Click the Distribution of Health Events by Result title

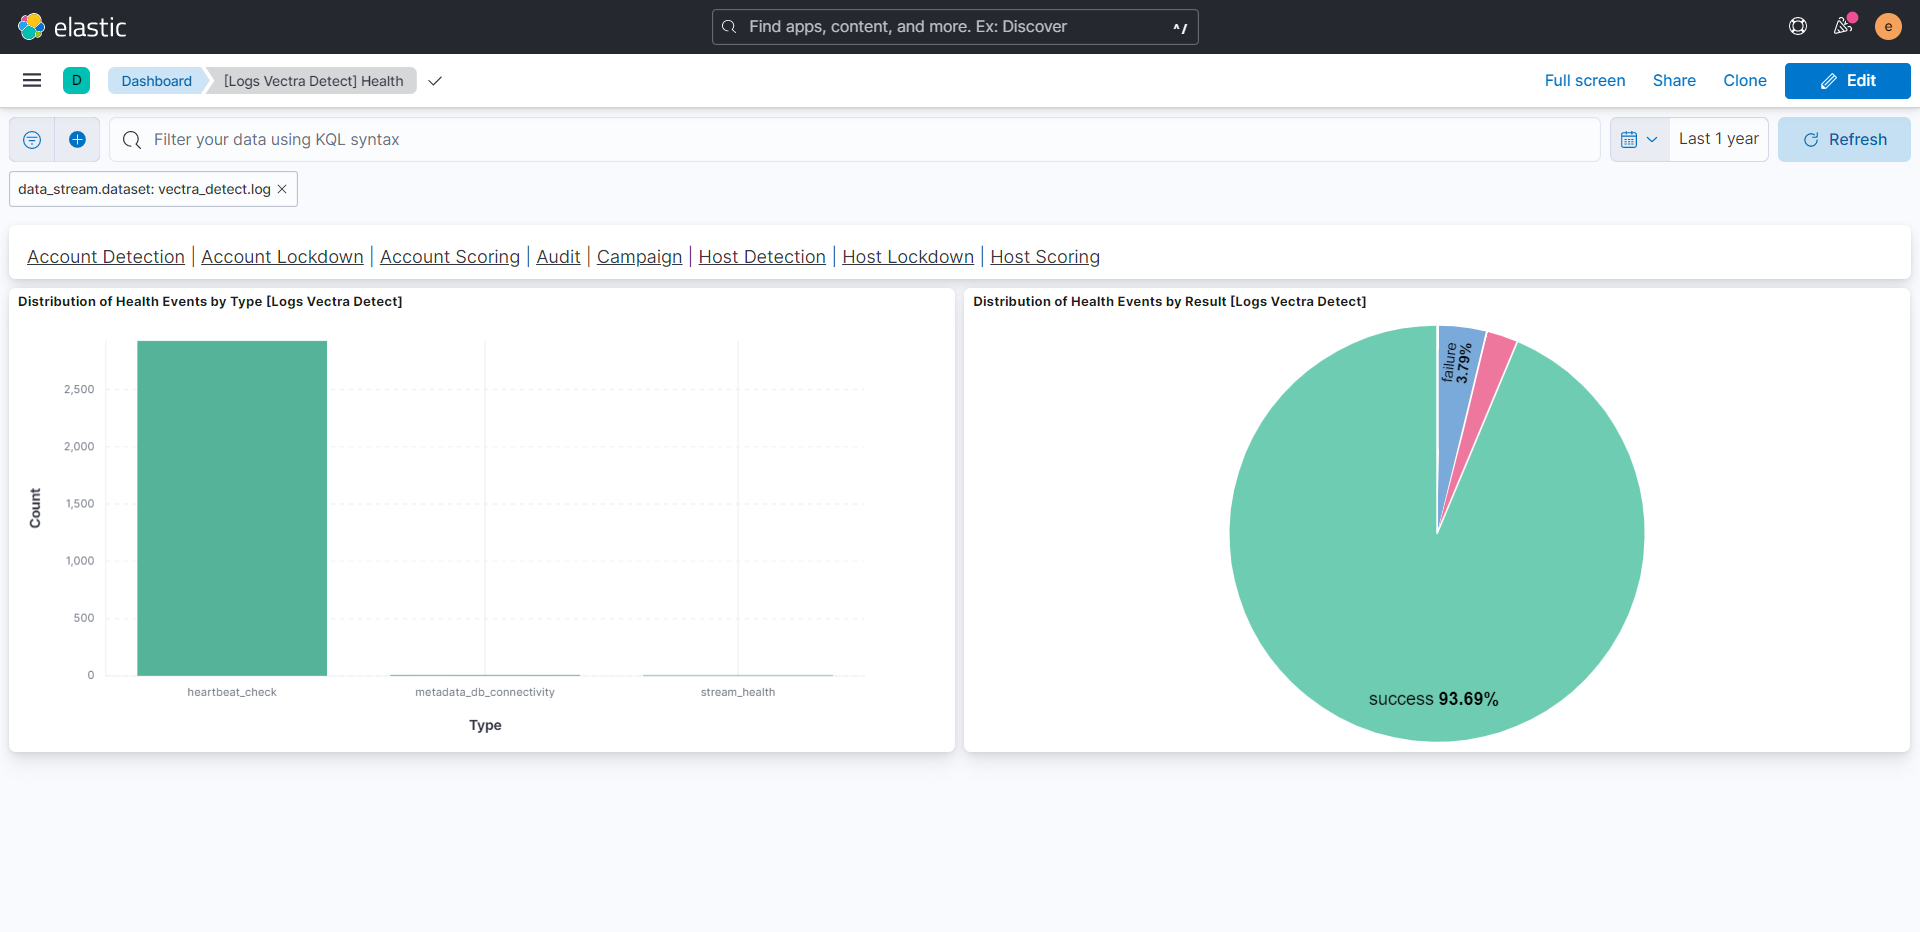coord(1169,301)
